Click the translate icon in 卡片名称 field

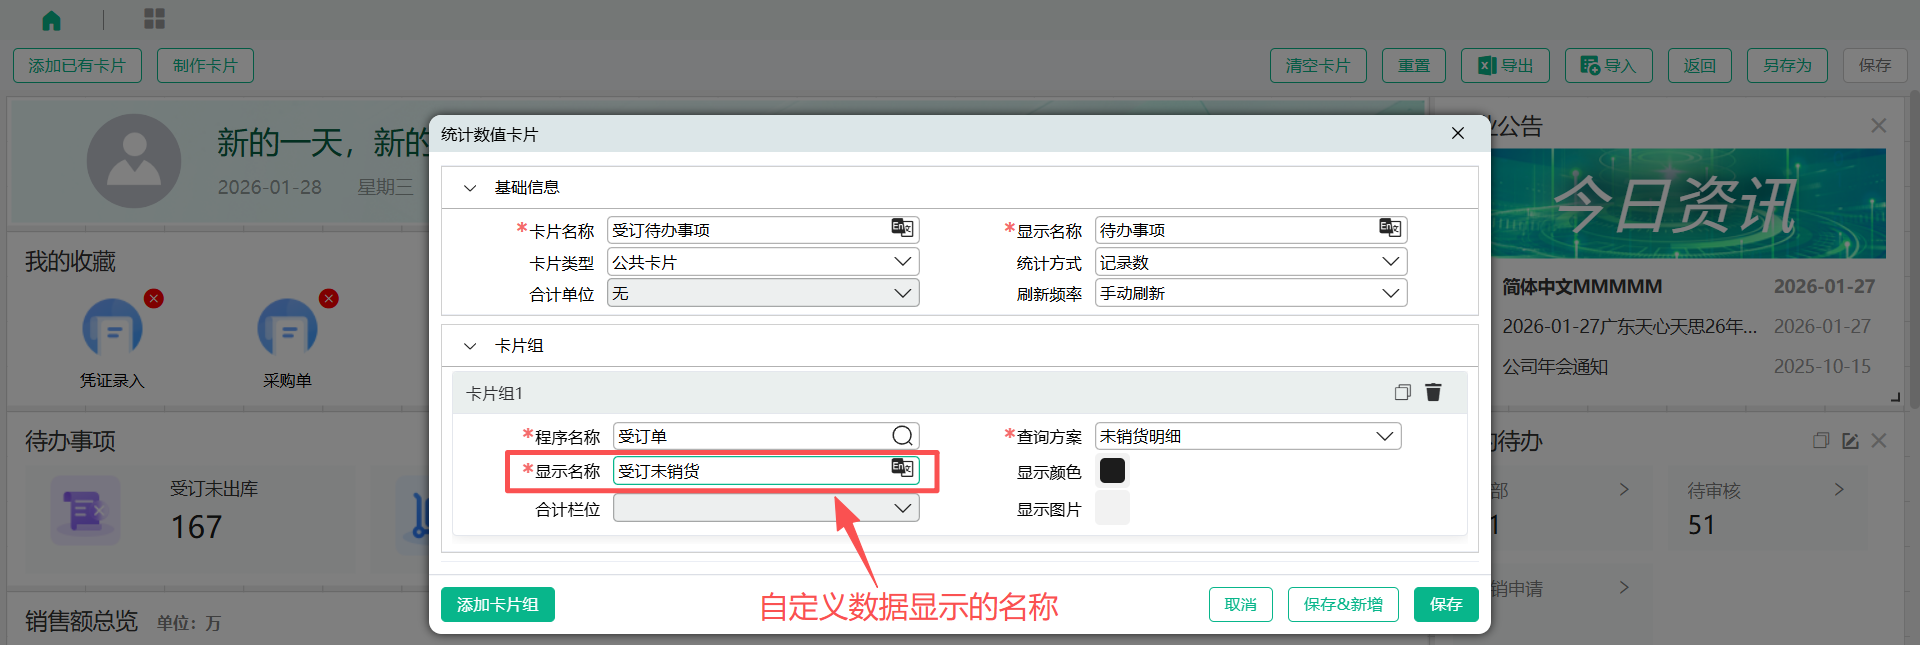pos(902,229)
